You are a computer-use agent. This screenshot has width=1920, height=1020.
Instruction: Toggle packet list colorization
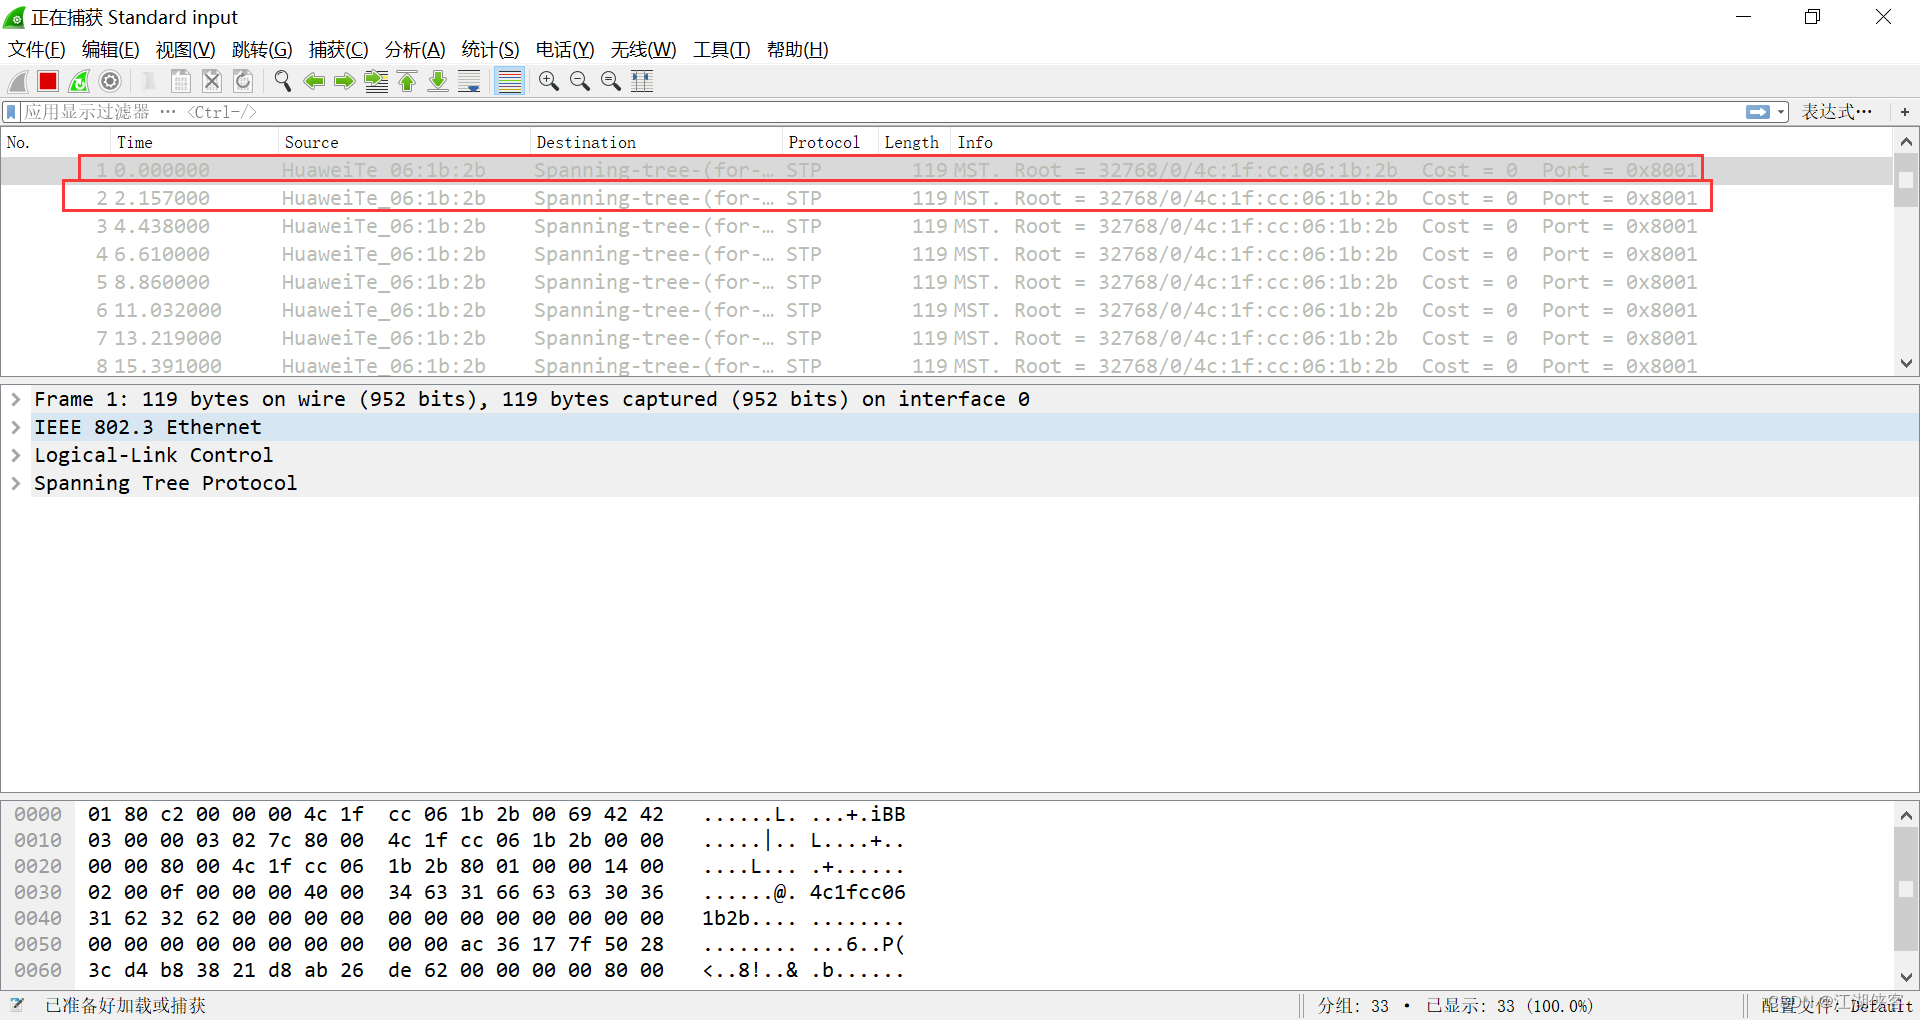click(510, 82)
